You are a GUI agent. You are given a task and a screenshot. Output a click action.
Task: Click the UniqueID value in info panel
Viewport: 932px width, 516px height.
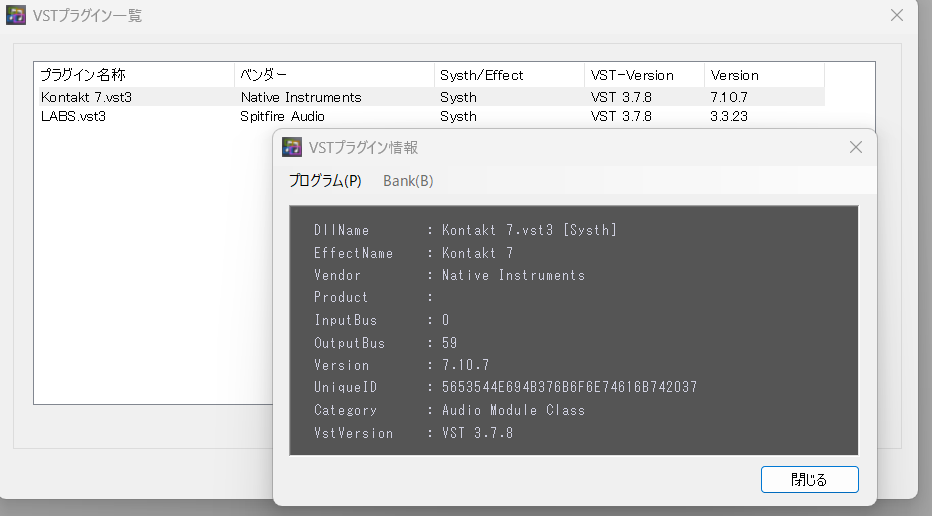pyautogui.click(x=569, y=387)
